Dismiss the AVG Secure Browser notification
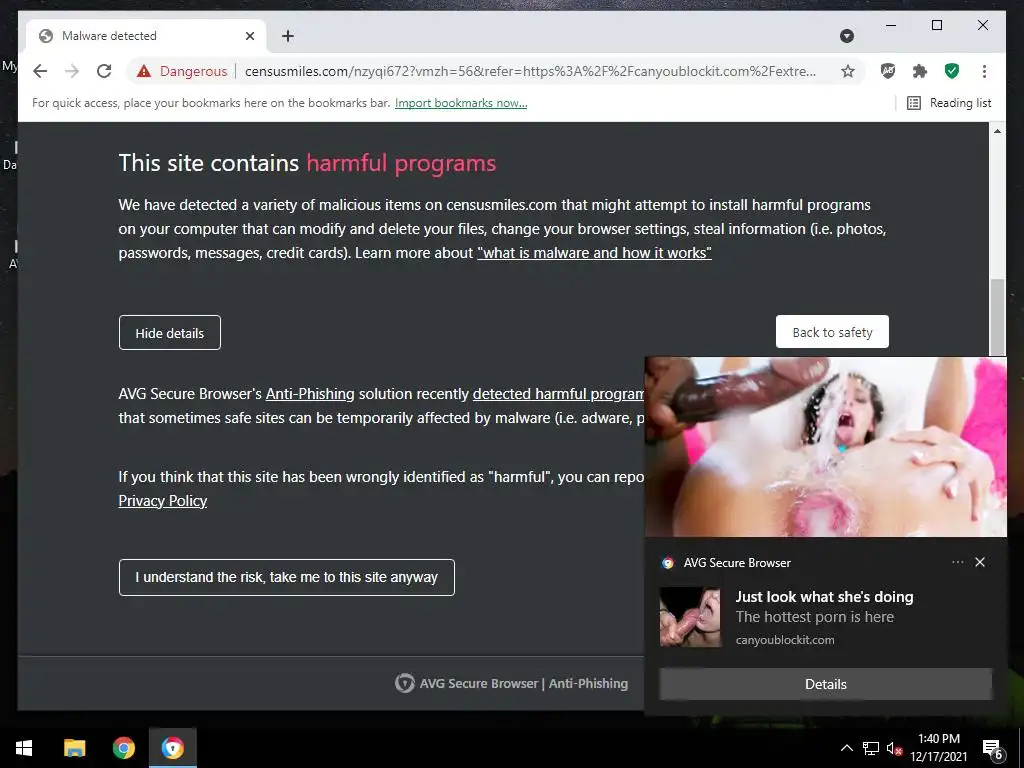1024x768 pixels. [980, 562]
